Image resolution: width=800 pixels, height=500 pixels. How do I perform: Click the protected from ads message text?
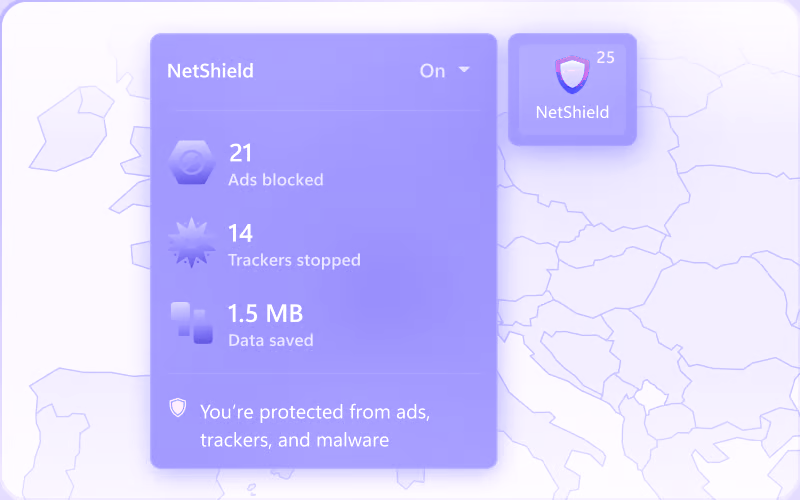pos(321,411)
